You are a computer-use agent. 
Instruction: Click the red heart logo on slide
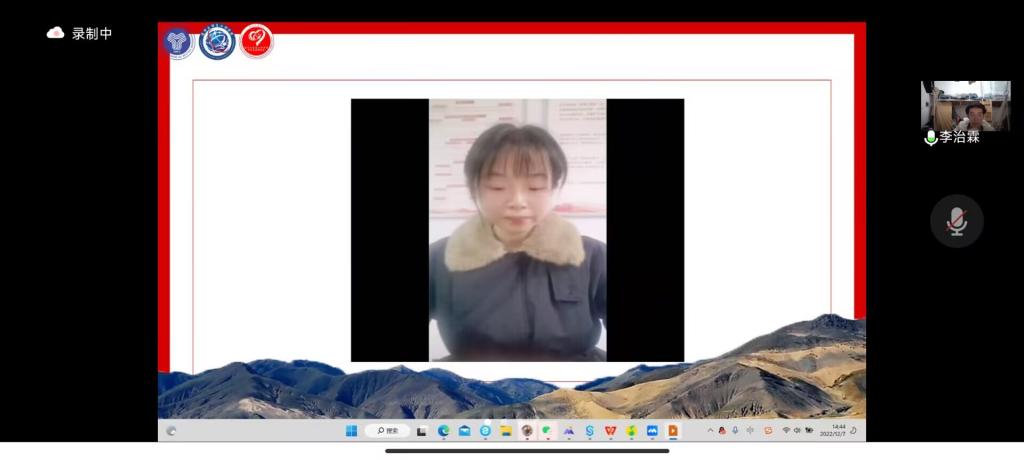(x=256, y=42)
